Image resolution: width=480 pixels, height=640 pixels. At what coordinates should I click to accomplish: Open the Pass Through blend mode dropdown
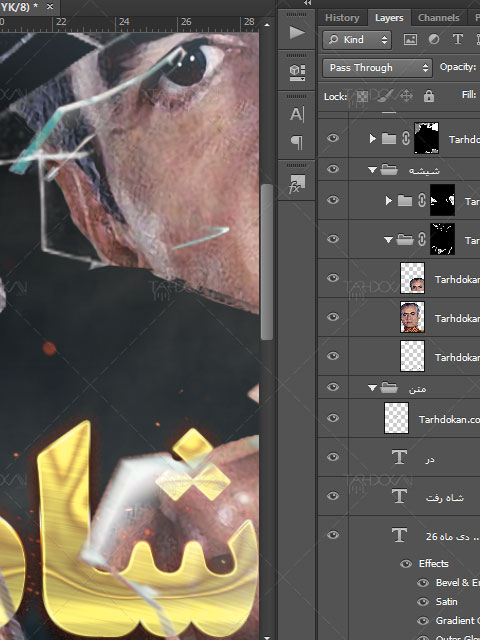tap(377, 68)
